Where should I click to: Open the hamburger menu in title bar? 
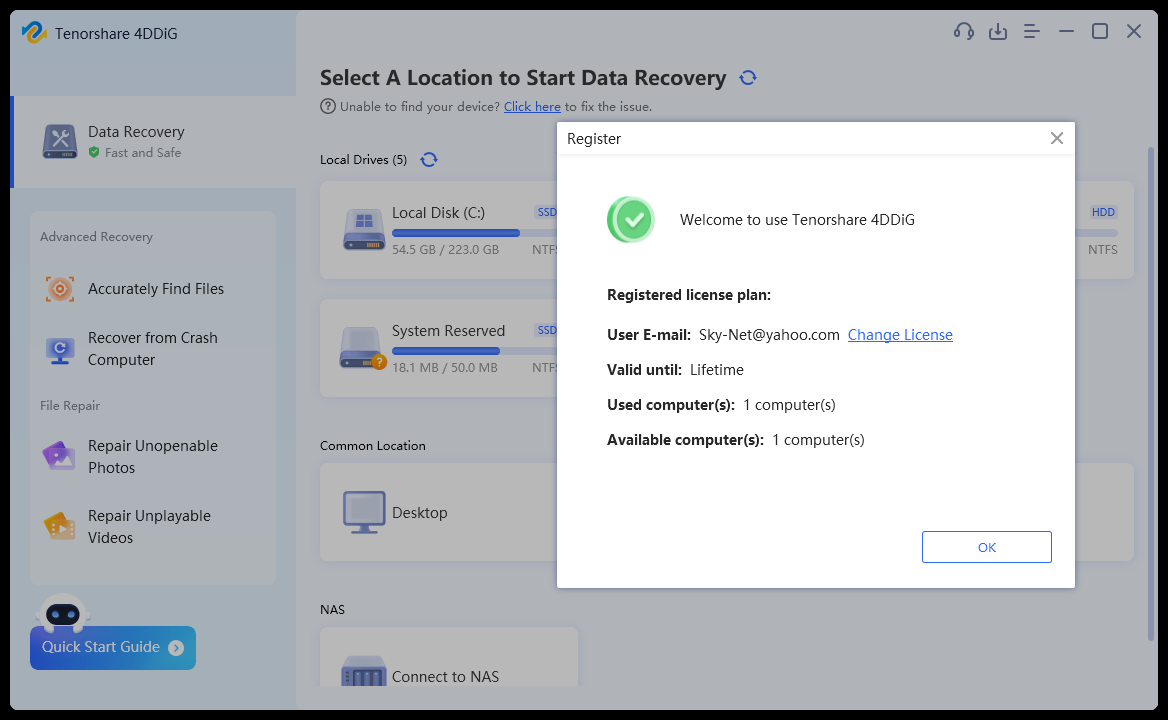[x=1031, y=31]
